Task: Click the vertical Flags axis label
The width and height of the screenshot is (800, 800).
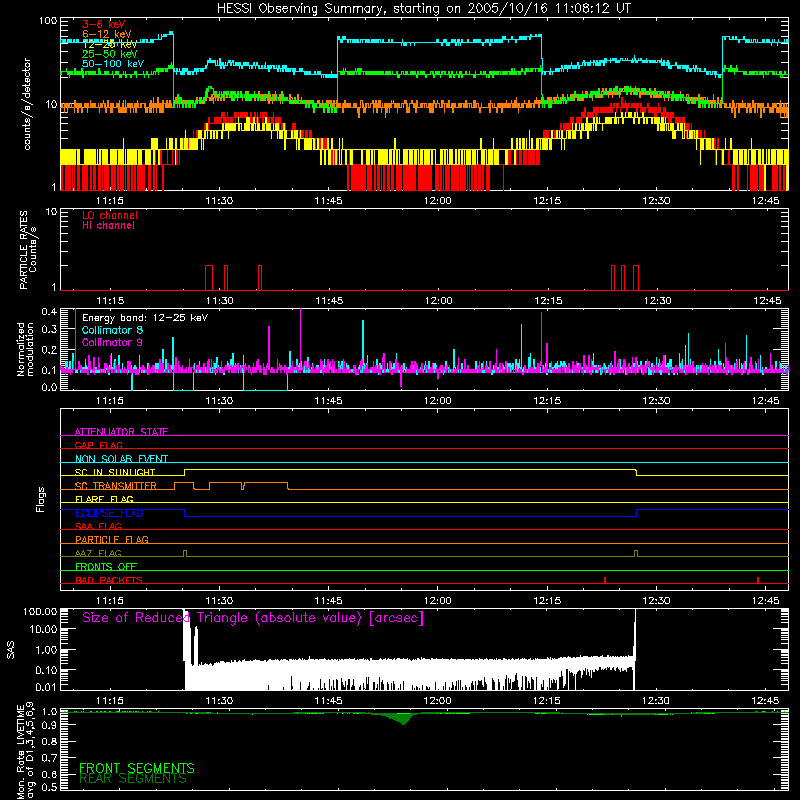Action: coord(40,499)
